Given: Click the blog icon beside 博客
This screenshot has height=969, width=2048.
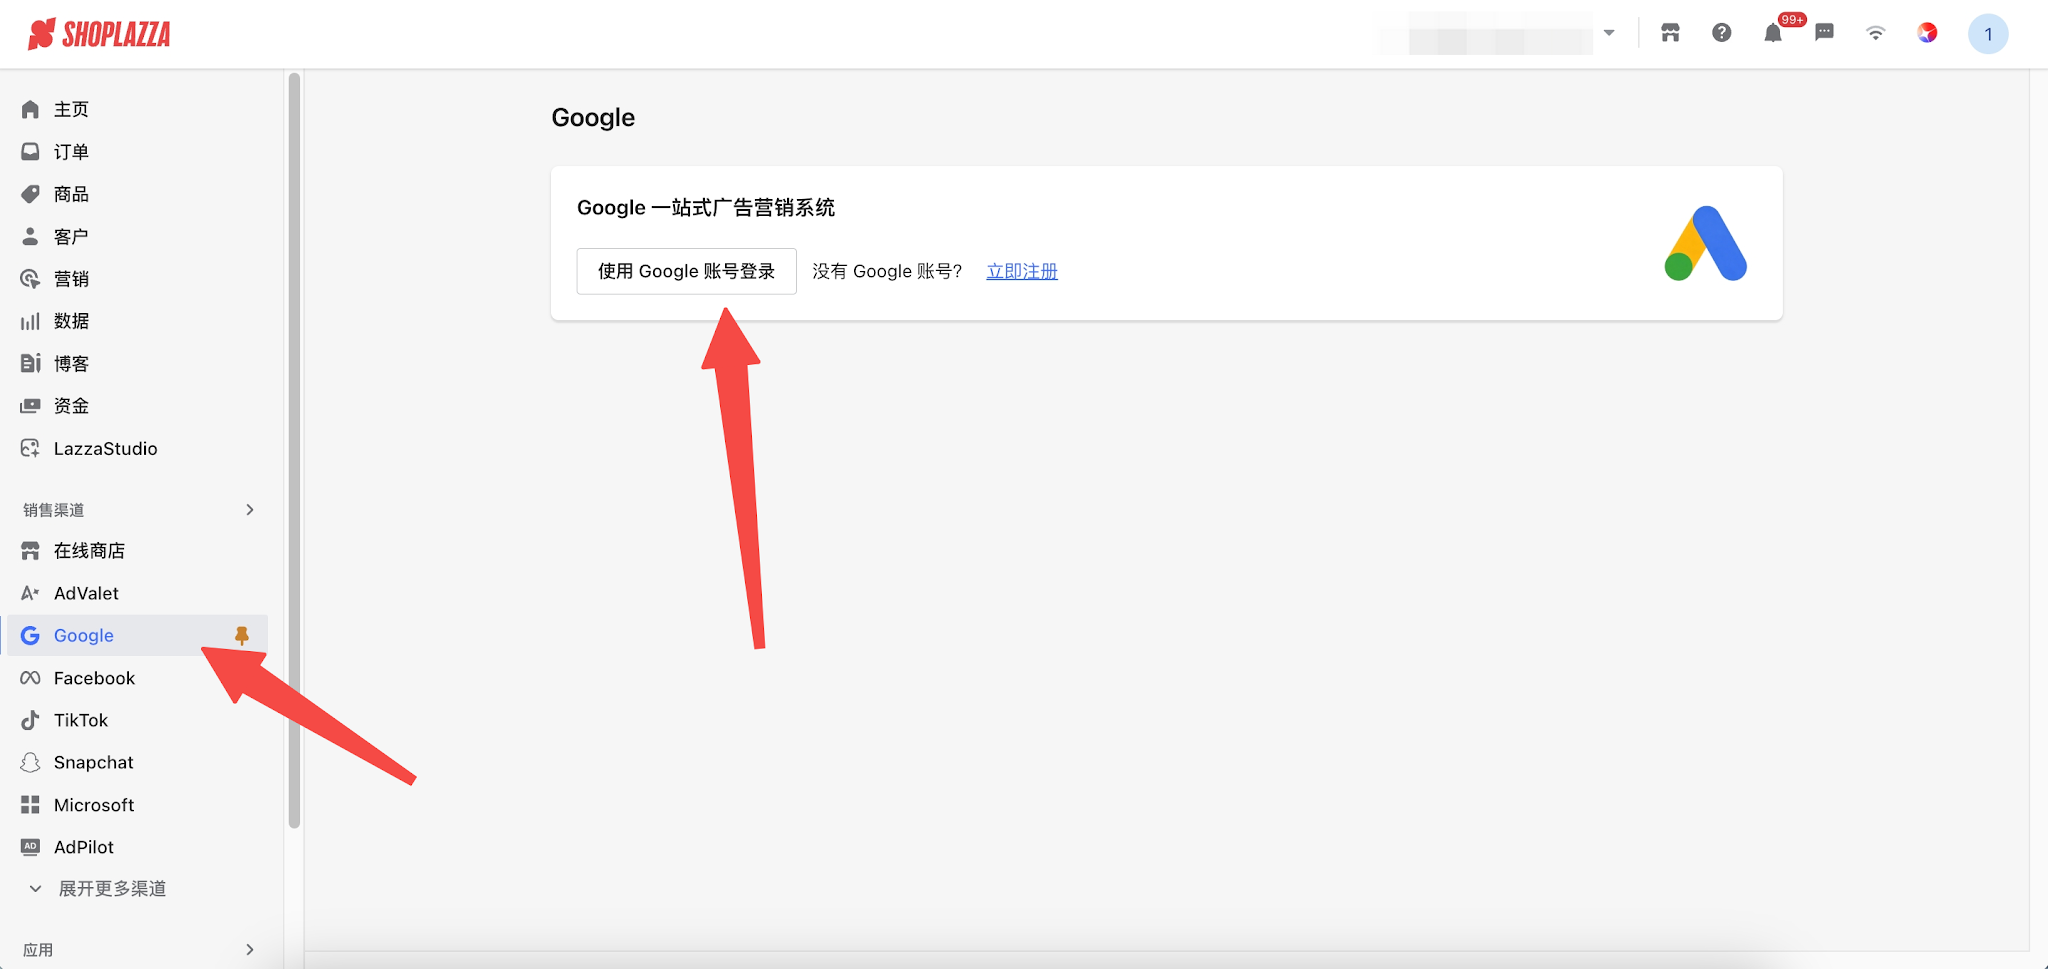Looking at the screenshot, I should (x=30, y=363).
